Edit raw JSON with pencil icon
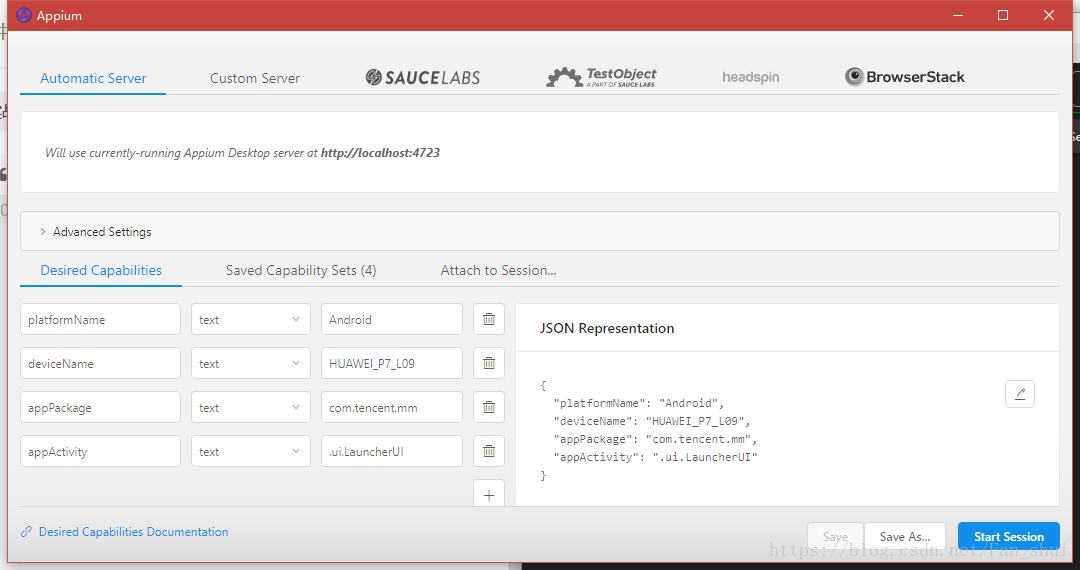The height and width of the screenshot is (570, 1080). coord(1020,394)
